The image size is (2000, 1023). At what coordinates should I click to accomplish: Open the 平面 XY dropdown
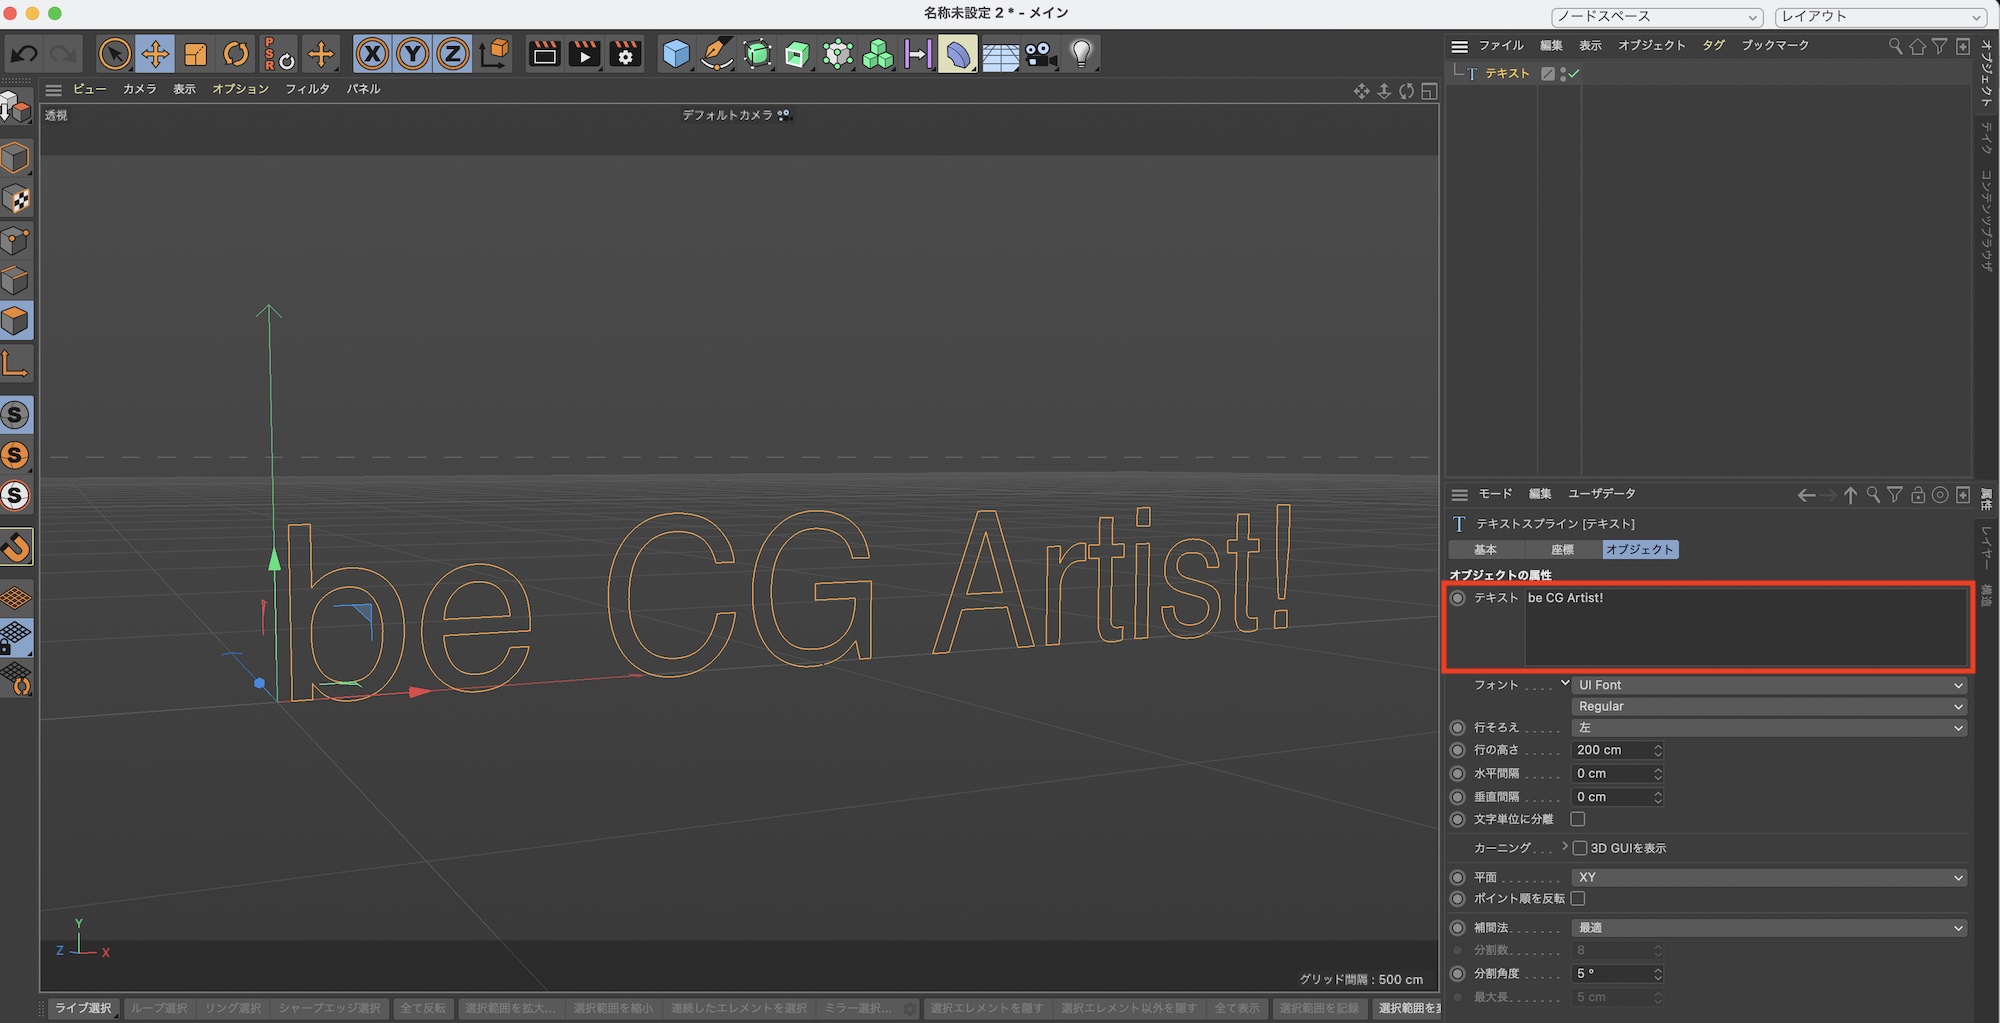pyautogui.click(x=1768, y=877)
